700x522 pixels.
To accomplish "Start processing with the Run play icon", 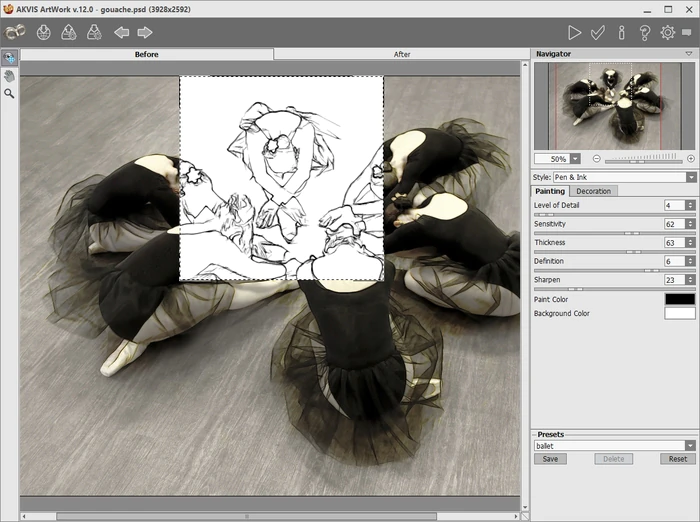I will tap(574, 33).
